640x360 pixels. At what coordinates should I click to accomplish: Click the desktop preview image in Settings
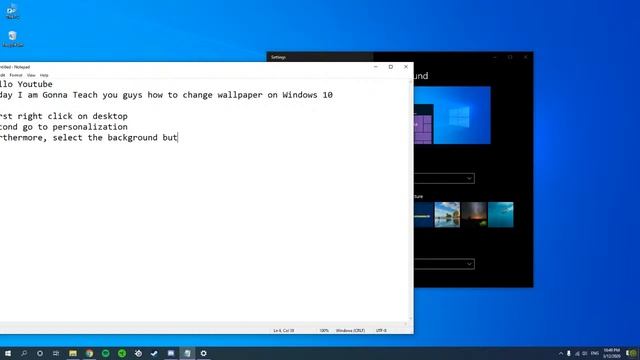pos(452,115)
